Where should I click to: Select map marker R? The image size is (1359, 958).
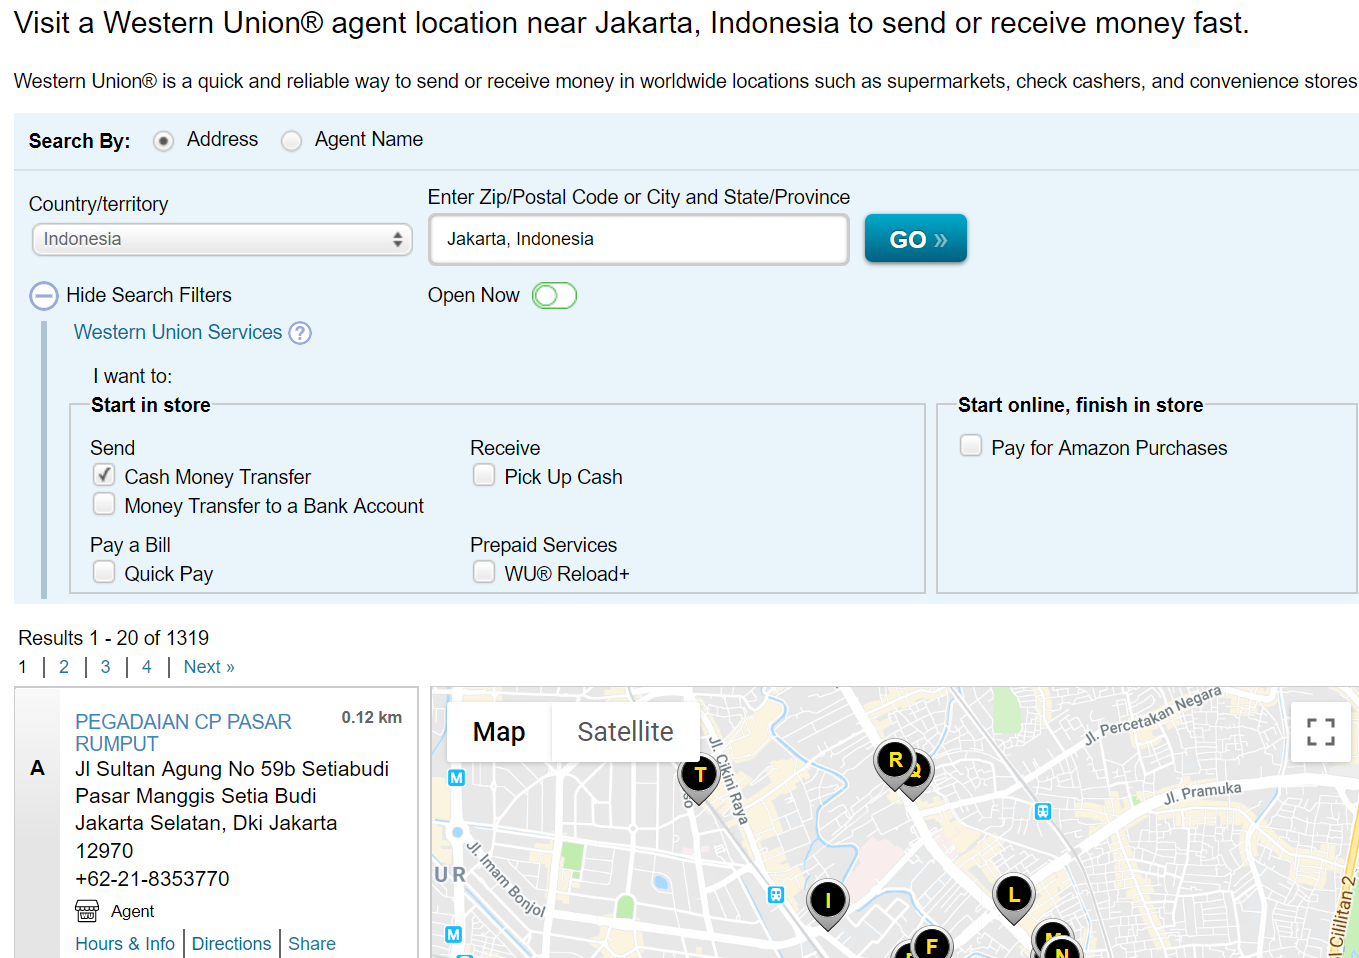(895, 762)
